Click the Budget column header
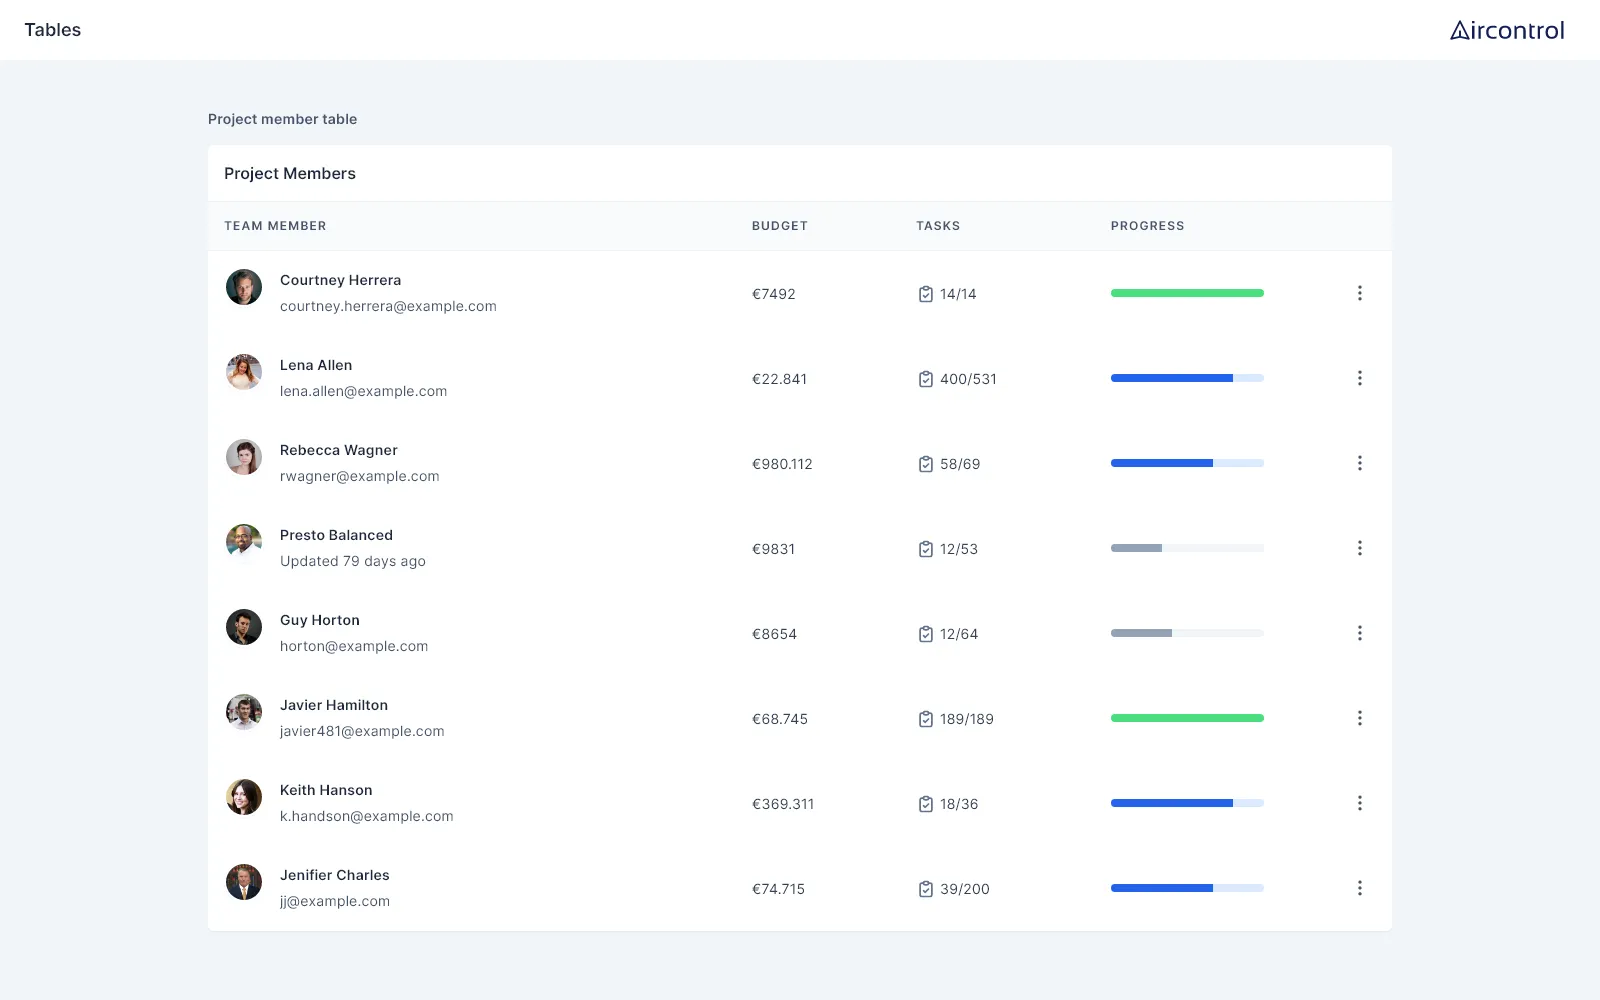1600x1000 pixels. tap(780, 226)
